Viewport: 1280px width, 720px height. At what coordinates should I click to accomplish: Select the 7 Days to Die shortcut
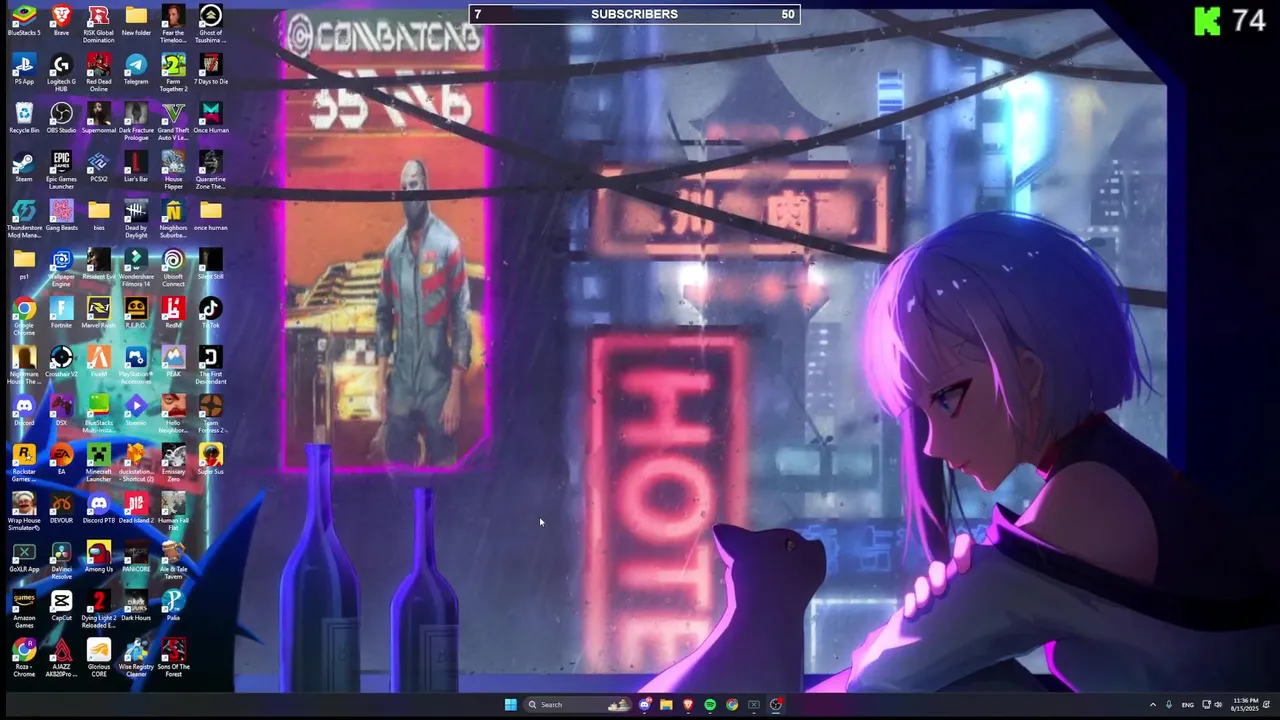[x=210, y=70]
